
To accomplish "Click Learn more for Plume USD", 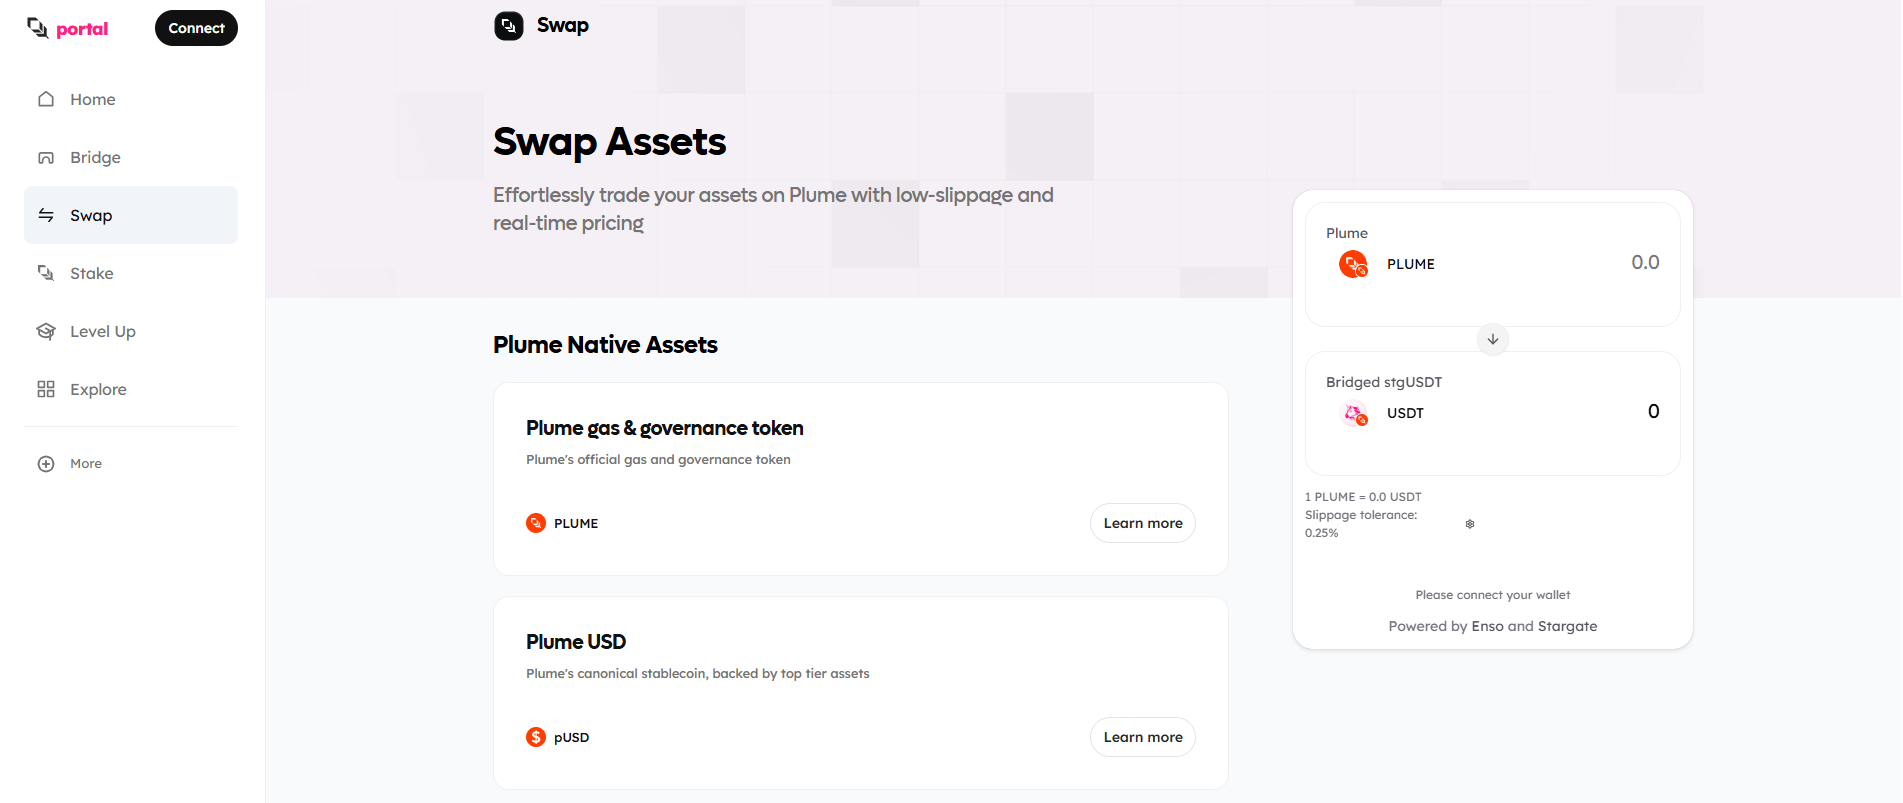I will (1143, 737).
